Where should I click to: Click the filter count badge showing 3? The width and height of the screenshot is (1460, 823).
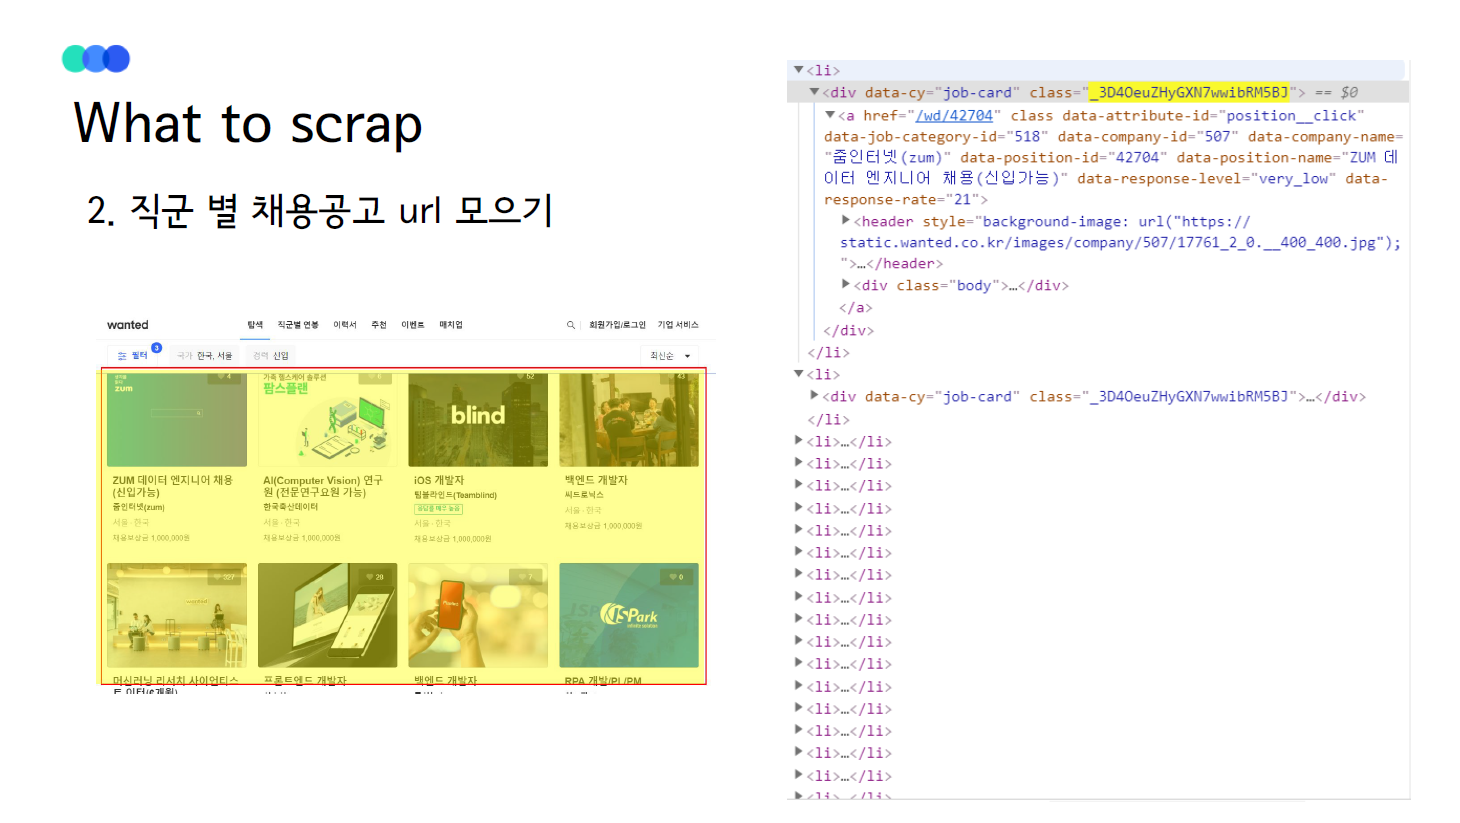(156, 348)
